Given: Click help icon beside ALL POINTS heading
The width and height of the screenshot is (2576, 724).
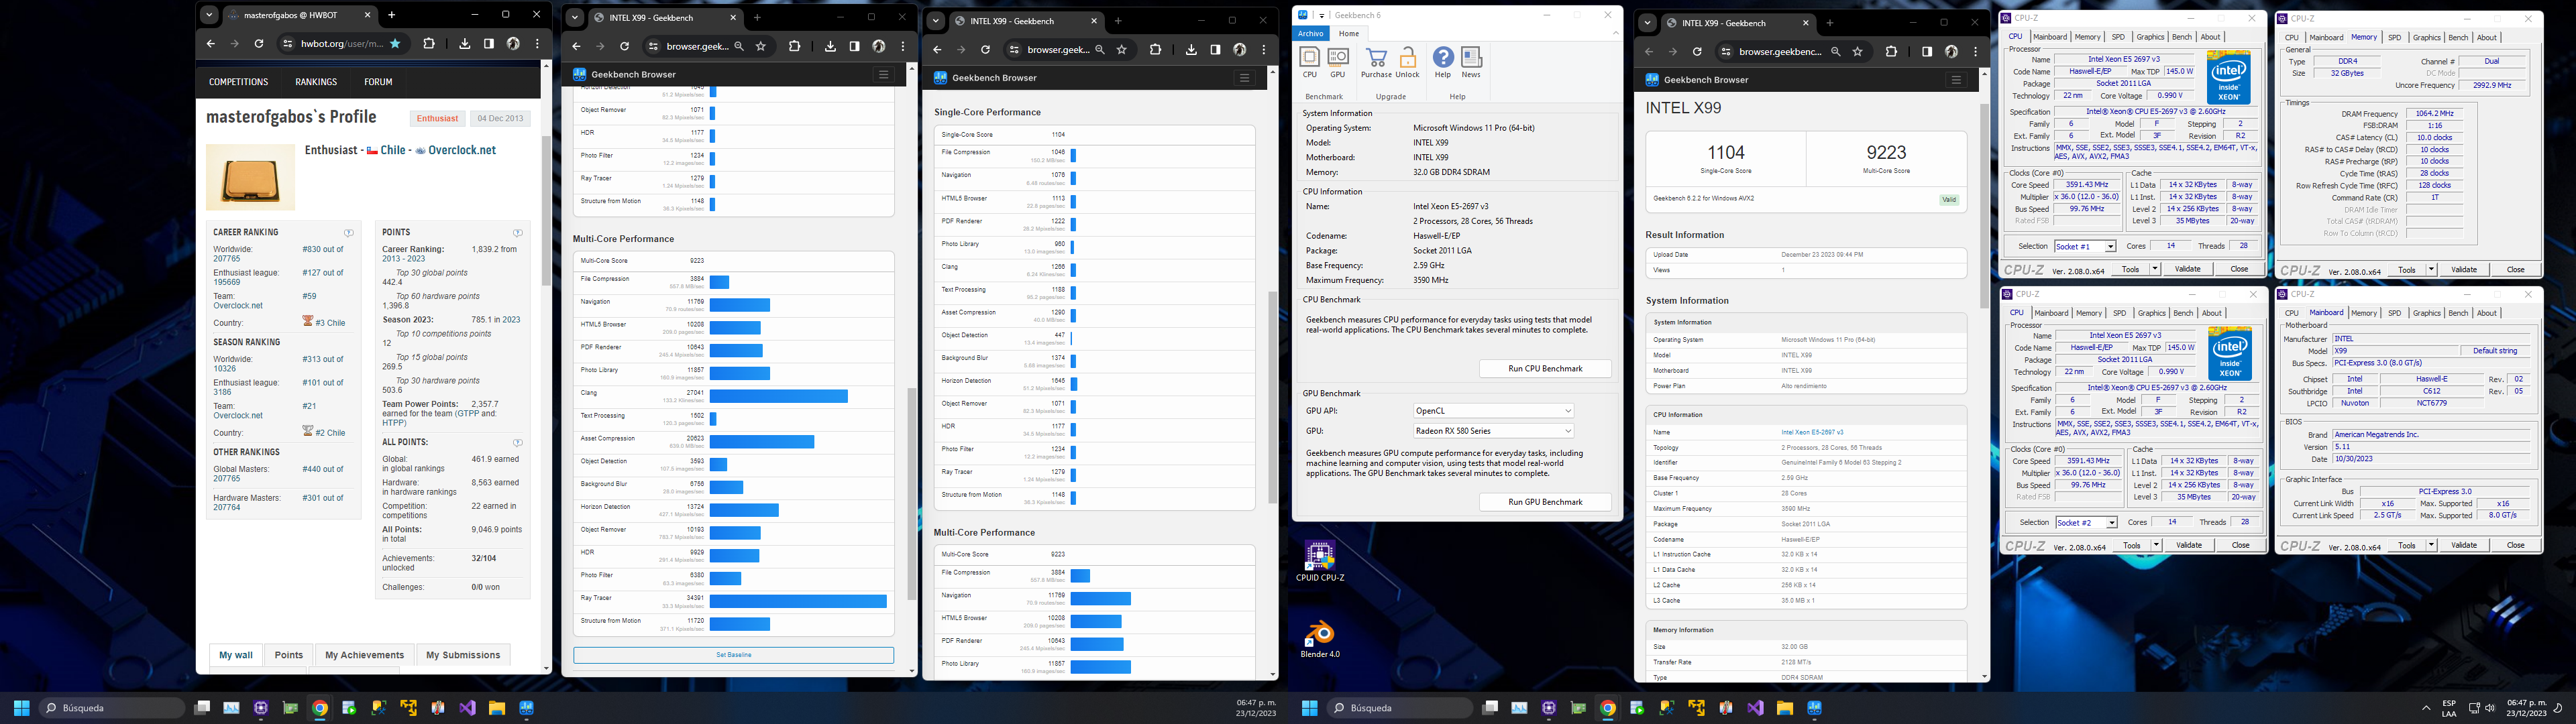Looking at the screenshot, I should click(517, 442).
